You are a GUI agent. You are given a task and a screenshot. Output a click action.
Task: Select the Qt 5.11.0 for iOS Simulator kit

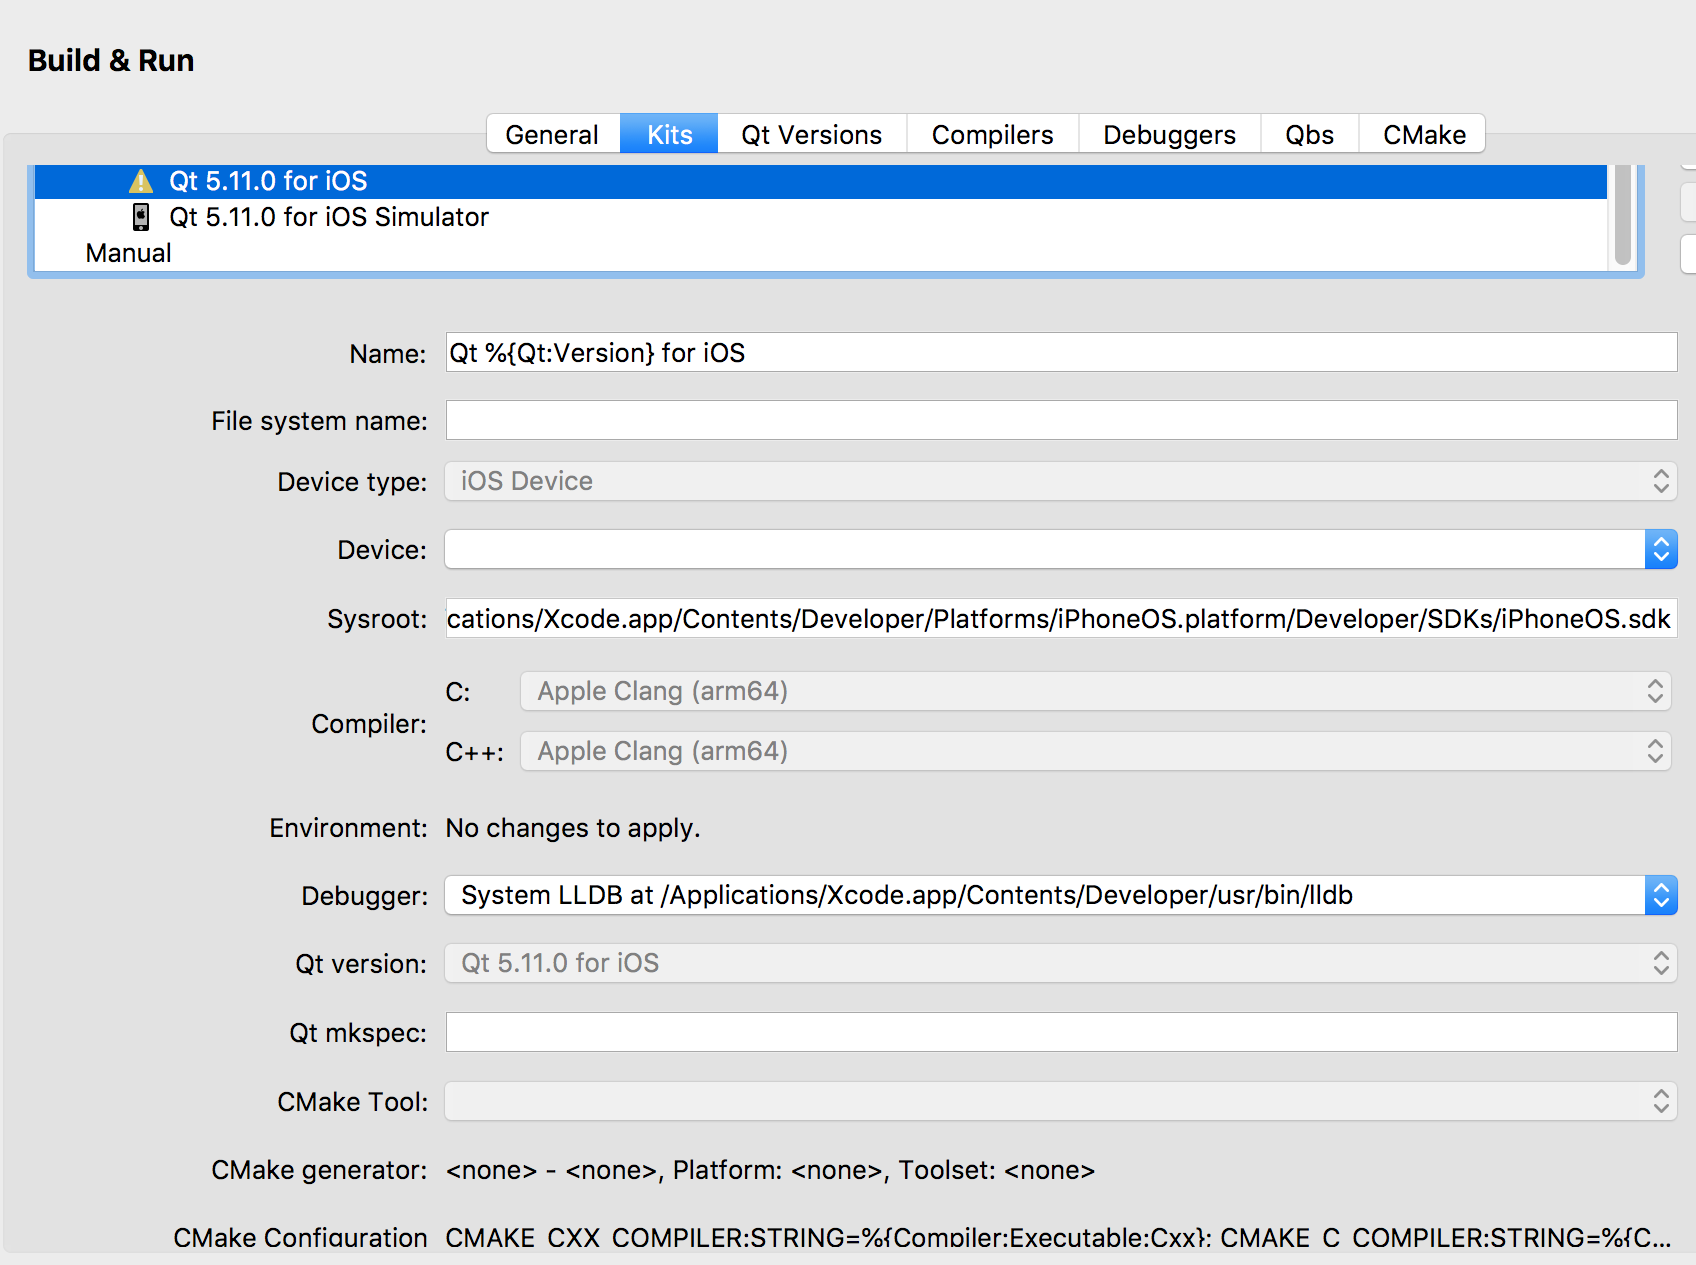(328, 217)
